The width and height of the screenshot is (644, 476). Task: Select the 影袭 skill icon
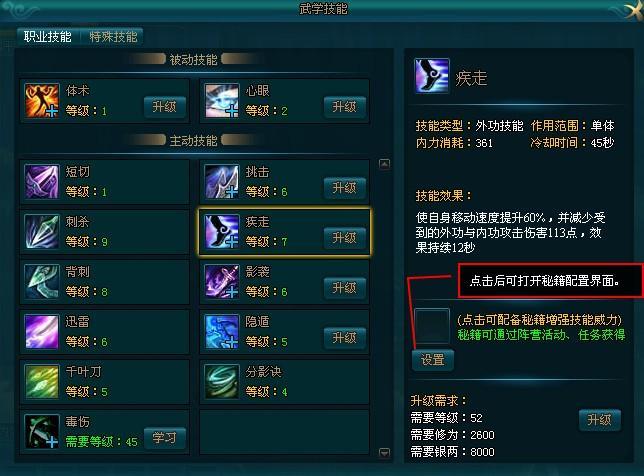[x=222, y=281]
